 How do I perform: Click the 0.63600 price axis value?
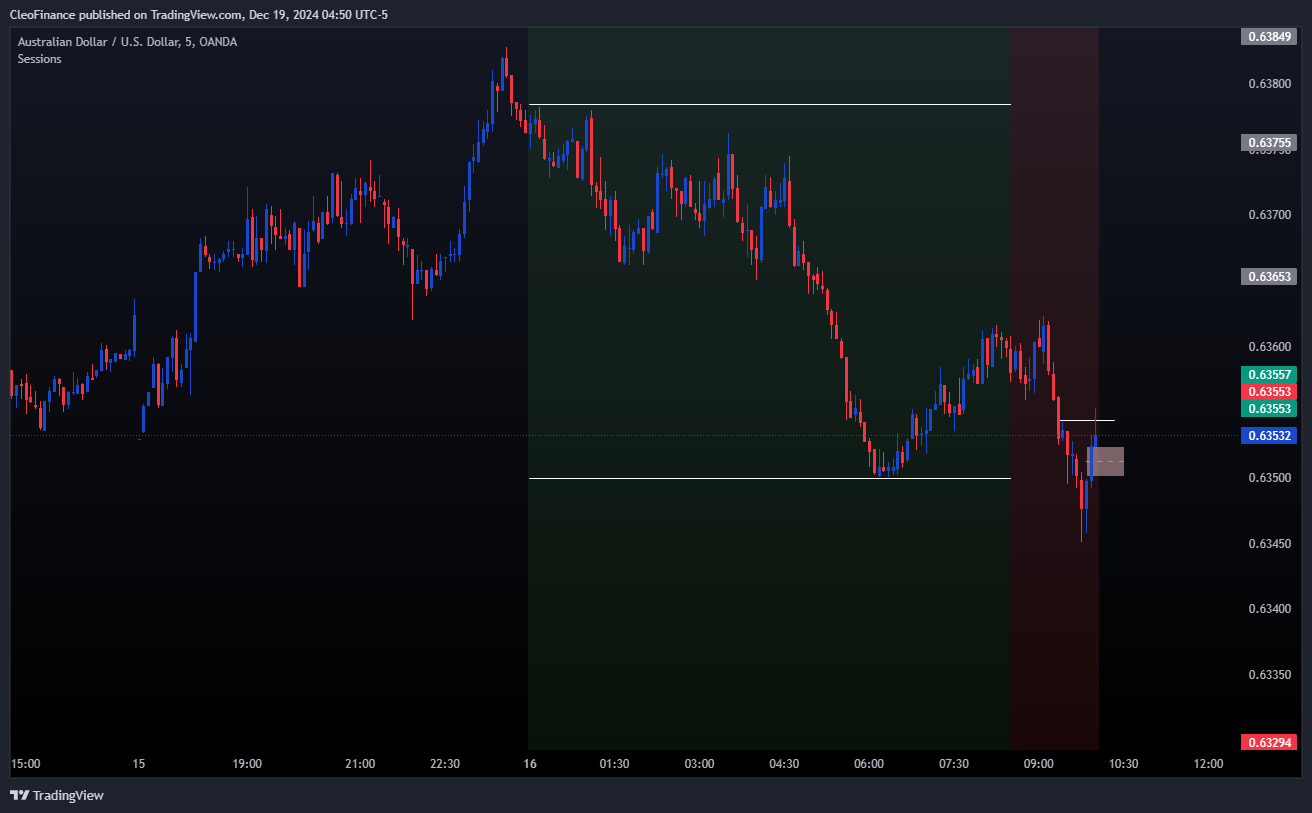[x=1269, y=347]
